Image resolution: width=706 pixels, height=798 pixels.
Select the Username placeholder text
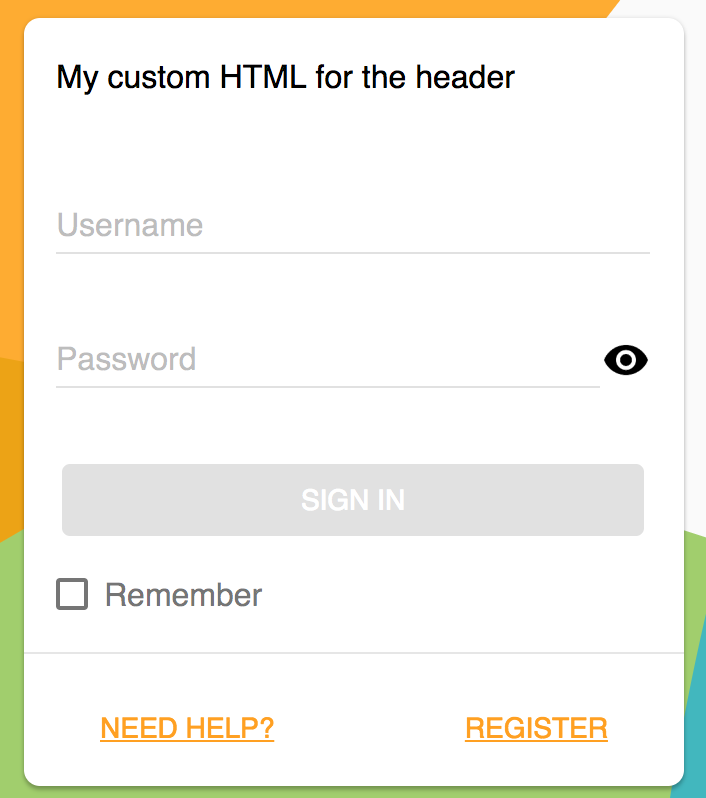(x=130, y=225)
